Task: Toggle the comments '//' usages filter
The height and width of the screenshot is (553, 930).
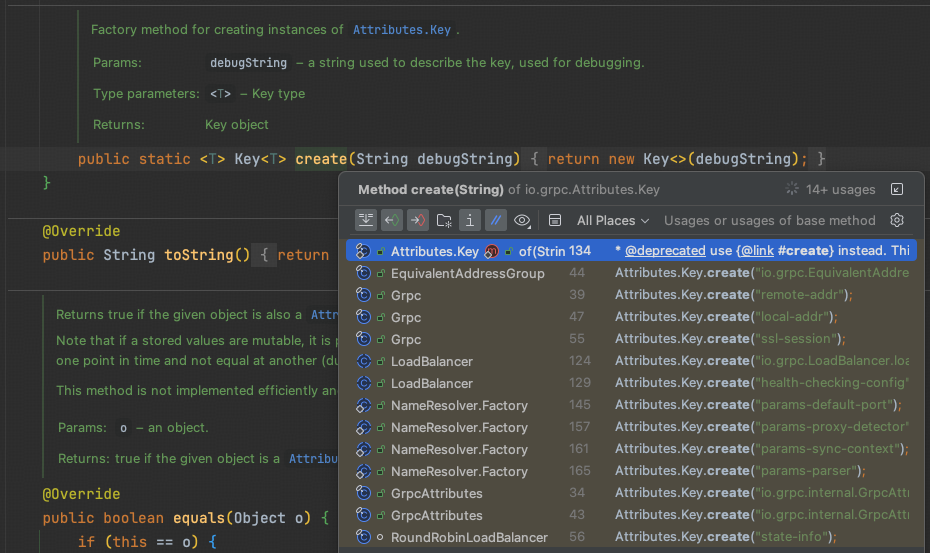Action: point(496,220)
